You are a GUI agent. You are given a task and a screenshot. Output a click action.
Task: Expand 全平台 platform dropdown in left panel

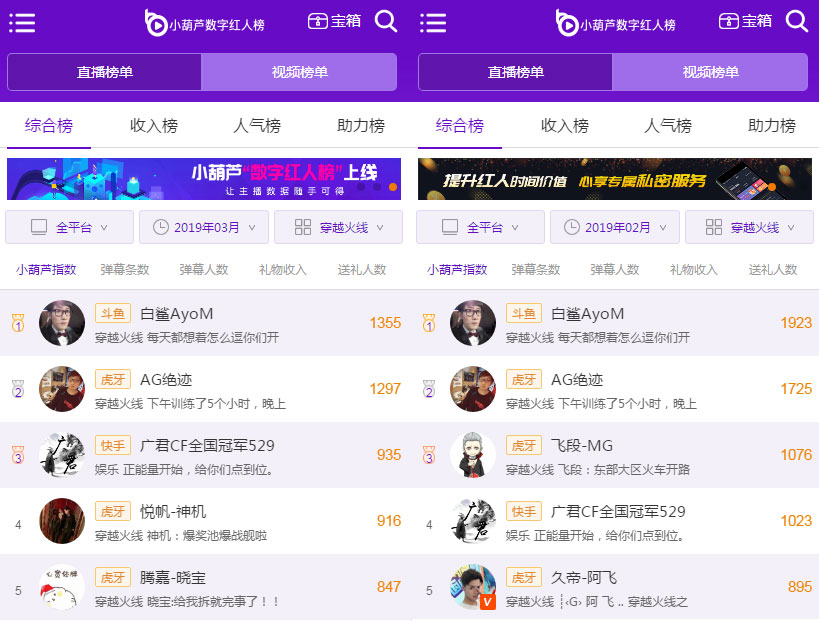click(69, 227)
